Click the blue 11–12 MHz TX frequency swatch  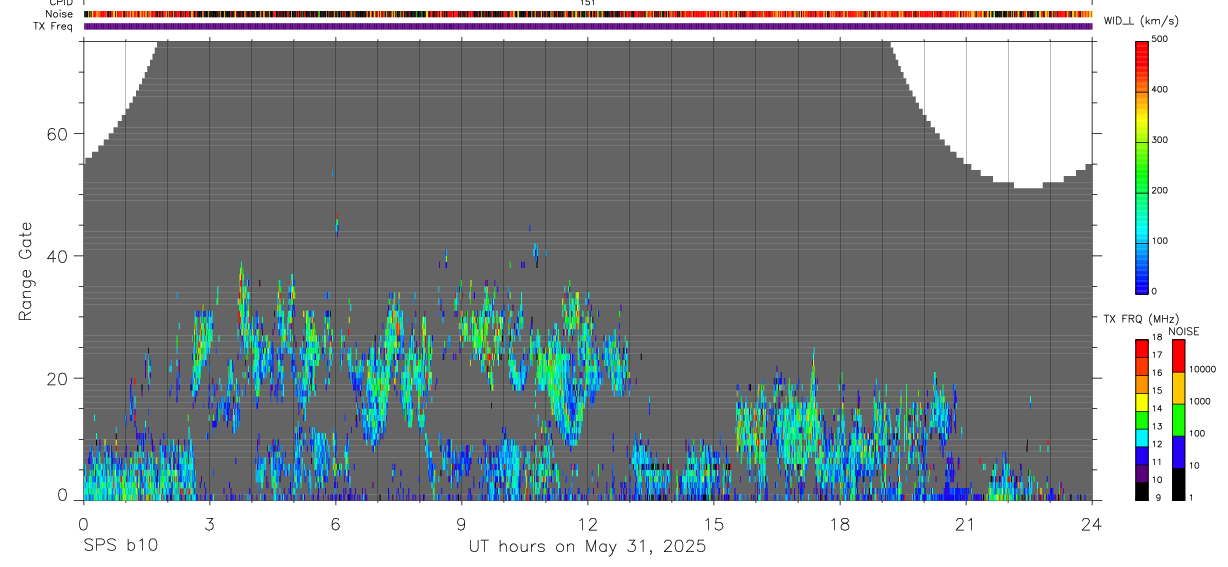click(x=1142, y=456)
